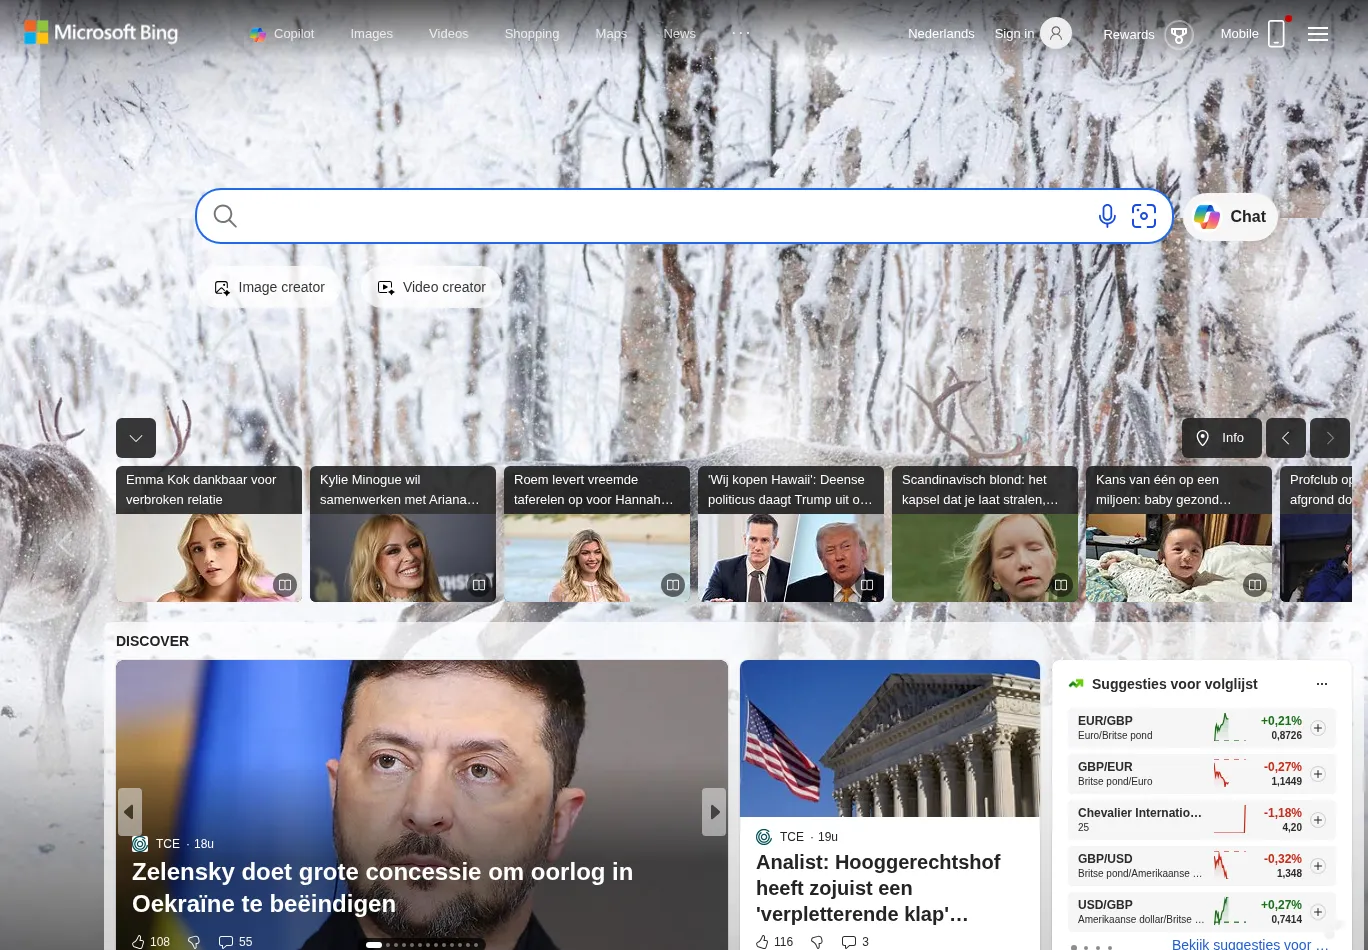Open Copilot Chat button

coord(1230,217)
